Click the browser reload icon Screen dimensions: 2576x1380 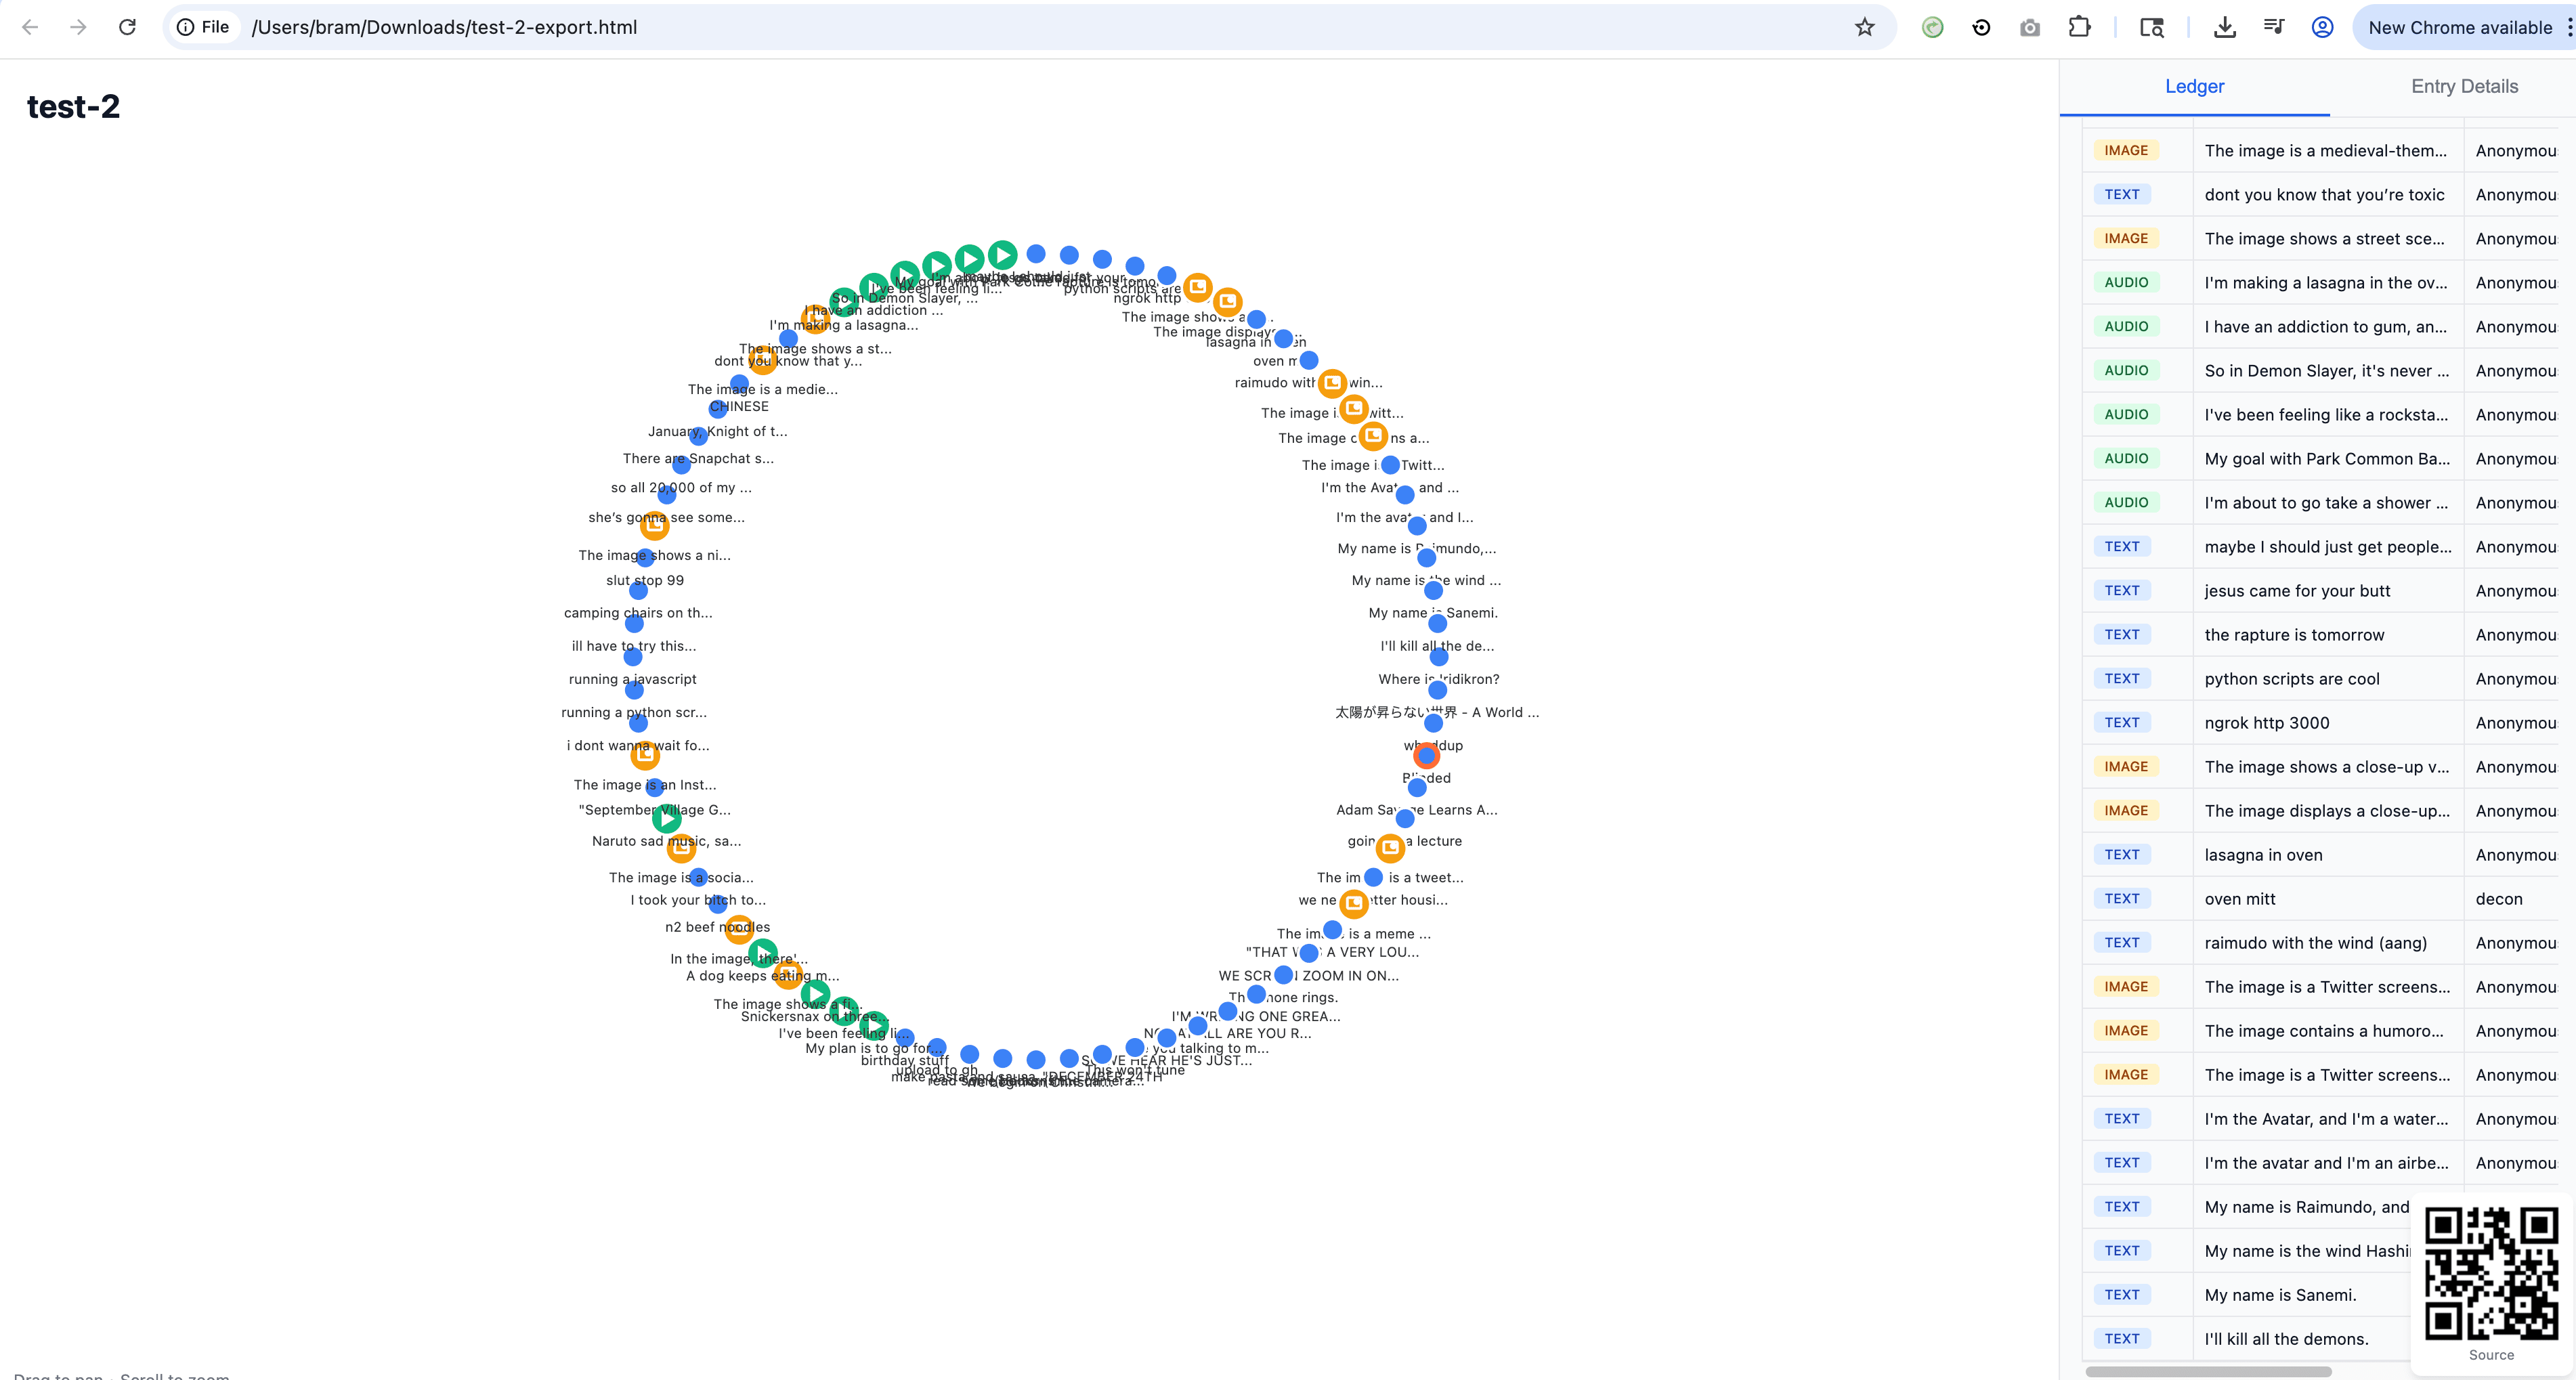127,27
